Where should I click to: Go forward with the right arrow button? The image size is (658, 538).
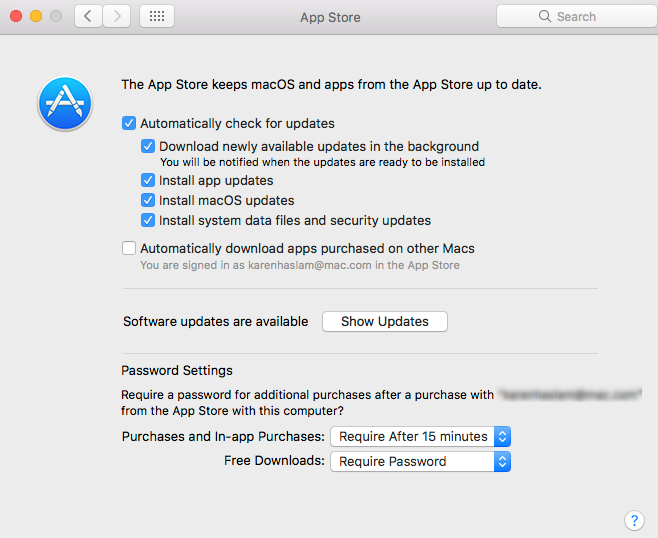(x=117, y=16)
